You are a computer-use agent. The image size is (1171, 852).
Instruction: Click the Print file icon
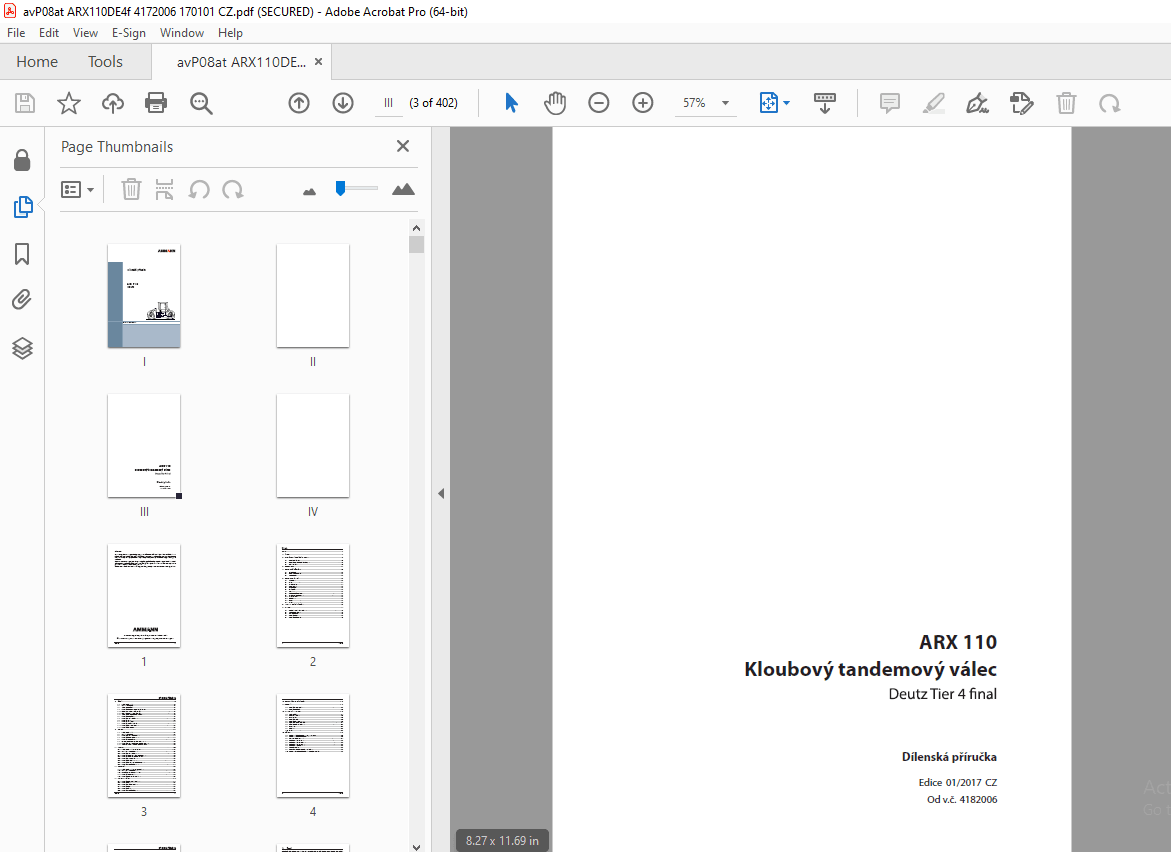(x=156, y=103)
